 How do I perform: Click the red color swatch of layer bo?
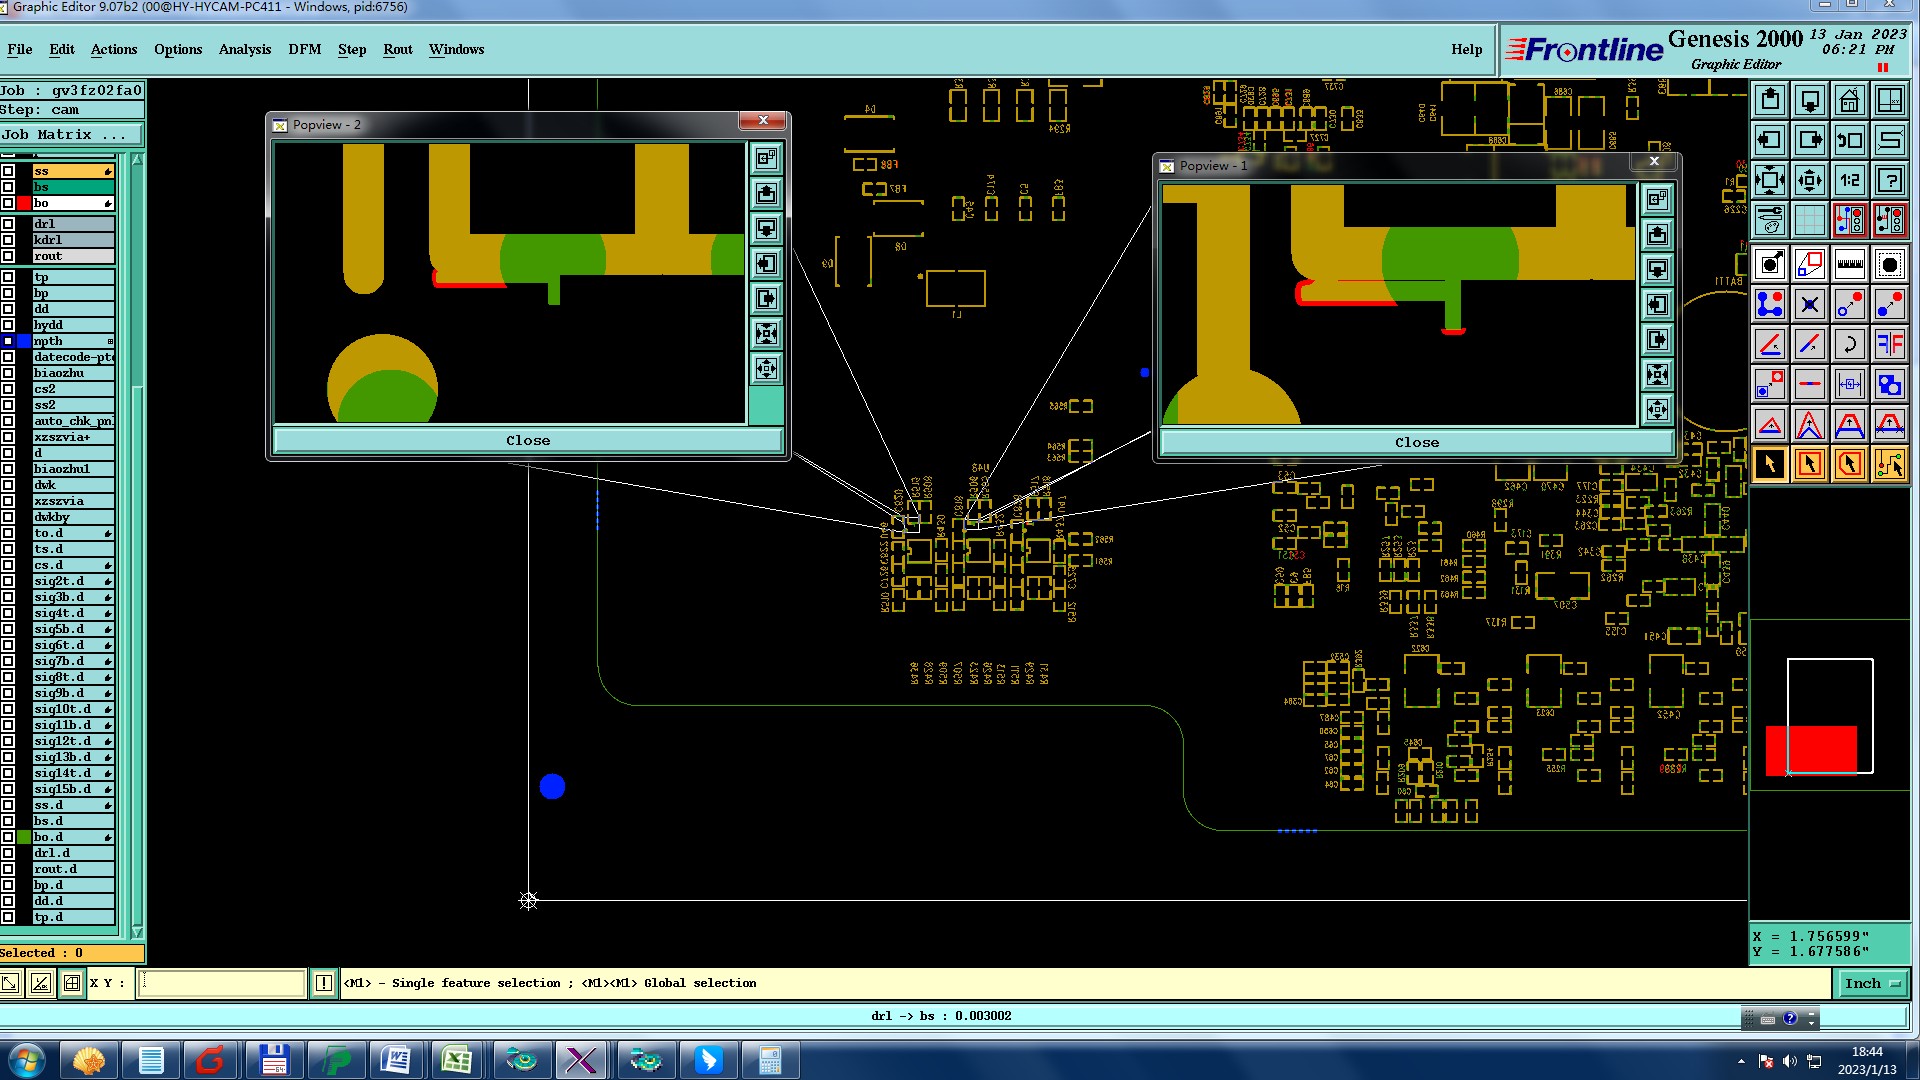[24, 203]
